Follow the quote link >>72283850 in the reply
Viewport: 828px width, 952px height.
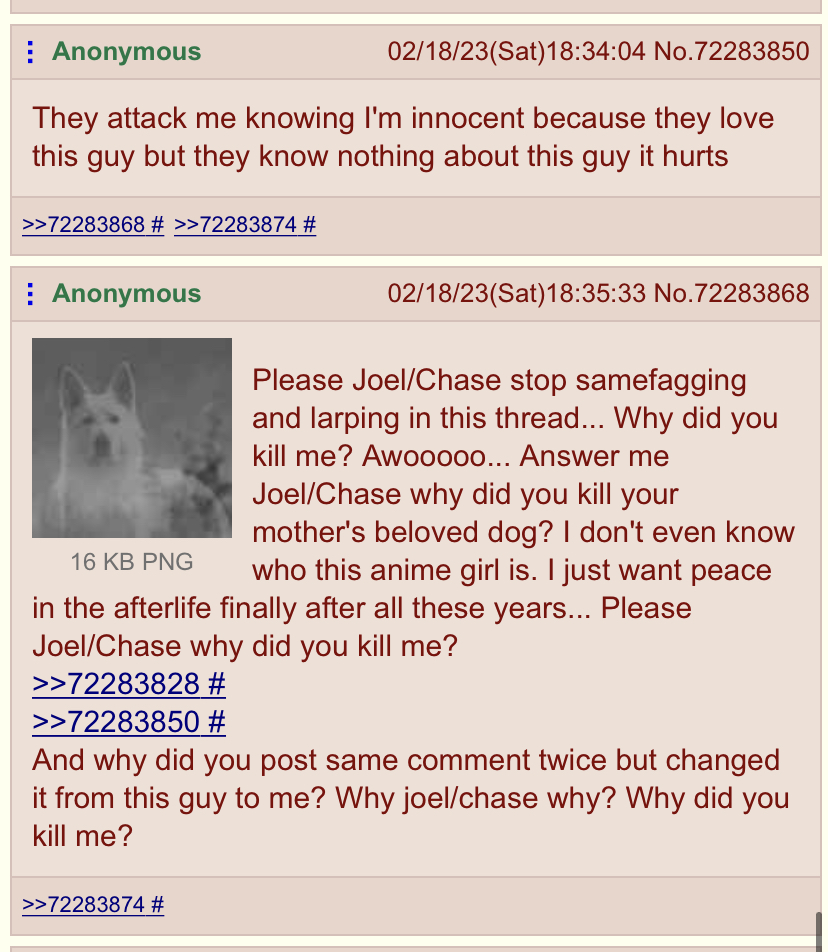click(116, 722)
